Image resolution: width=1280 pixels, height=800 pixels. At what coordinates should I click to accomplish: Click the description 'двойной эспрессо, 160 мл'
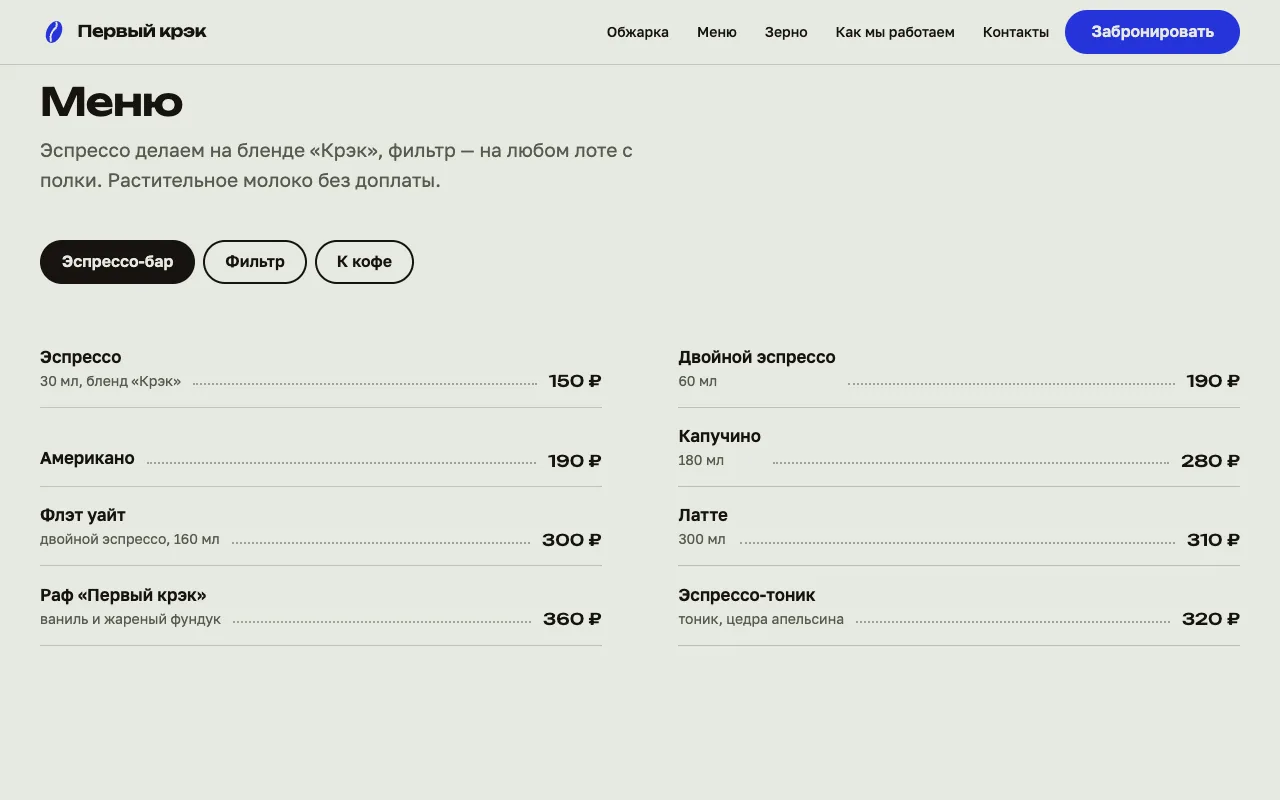coord(130,539)
